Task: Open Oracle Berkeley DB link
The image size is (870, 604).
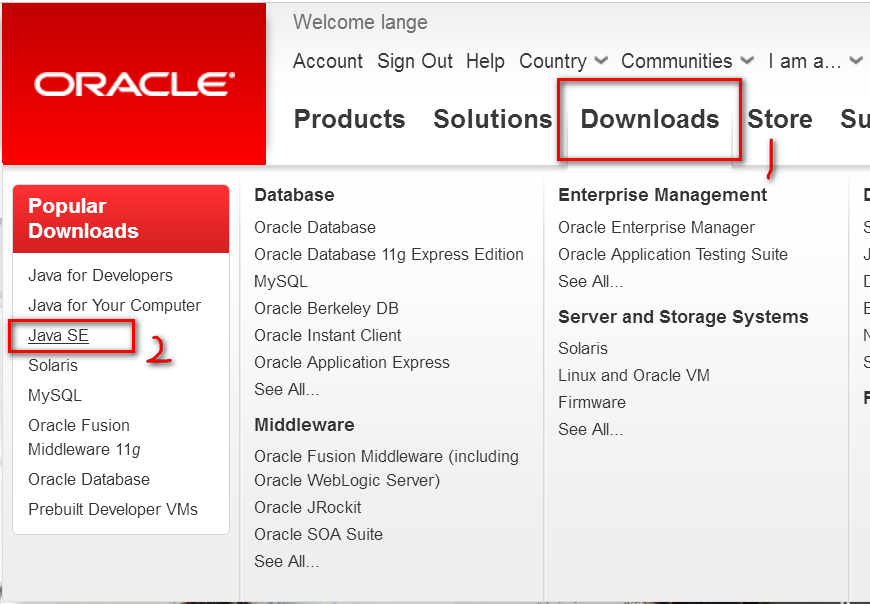Action: click(326, 308)
